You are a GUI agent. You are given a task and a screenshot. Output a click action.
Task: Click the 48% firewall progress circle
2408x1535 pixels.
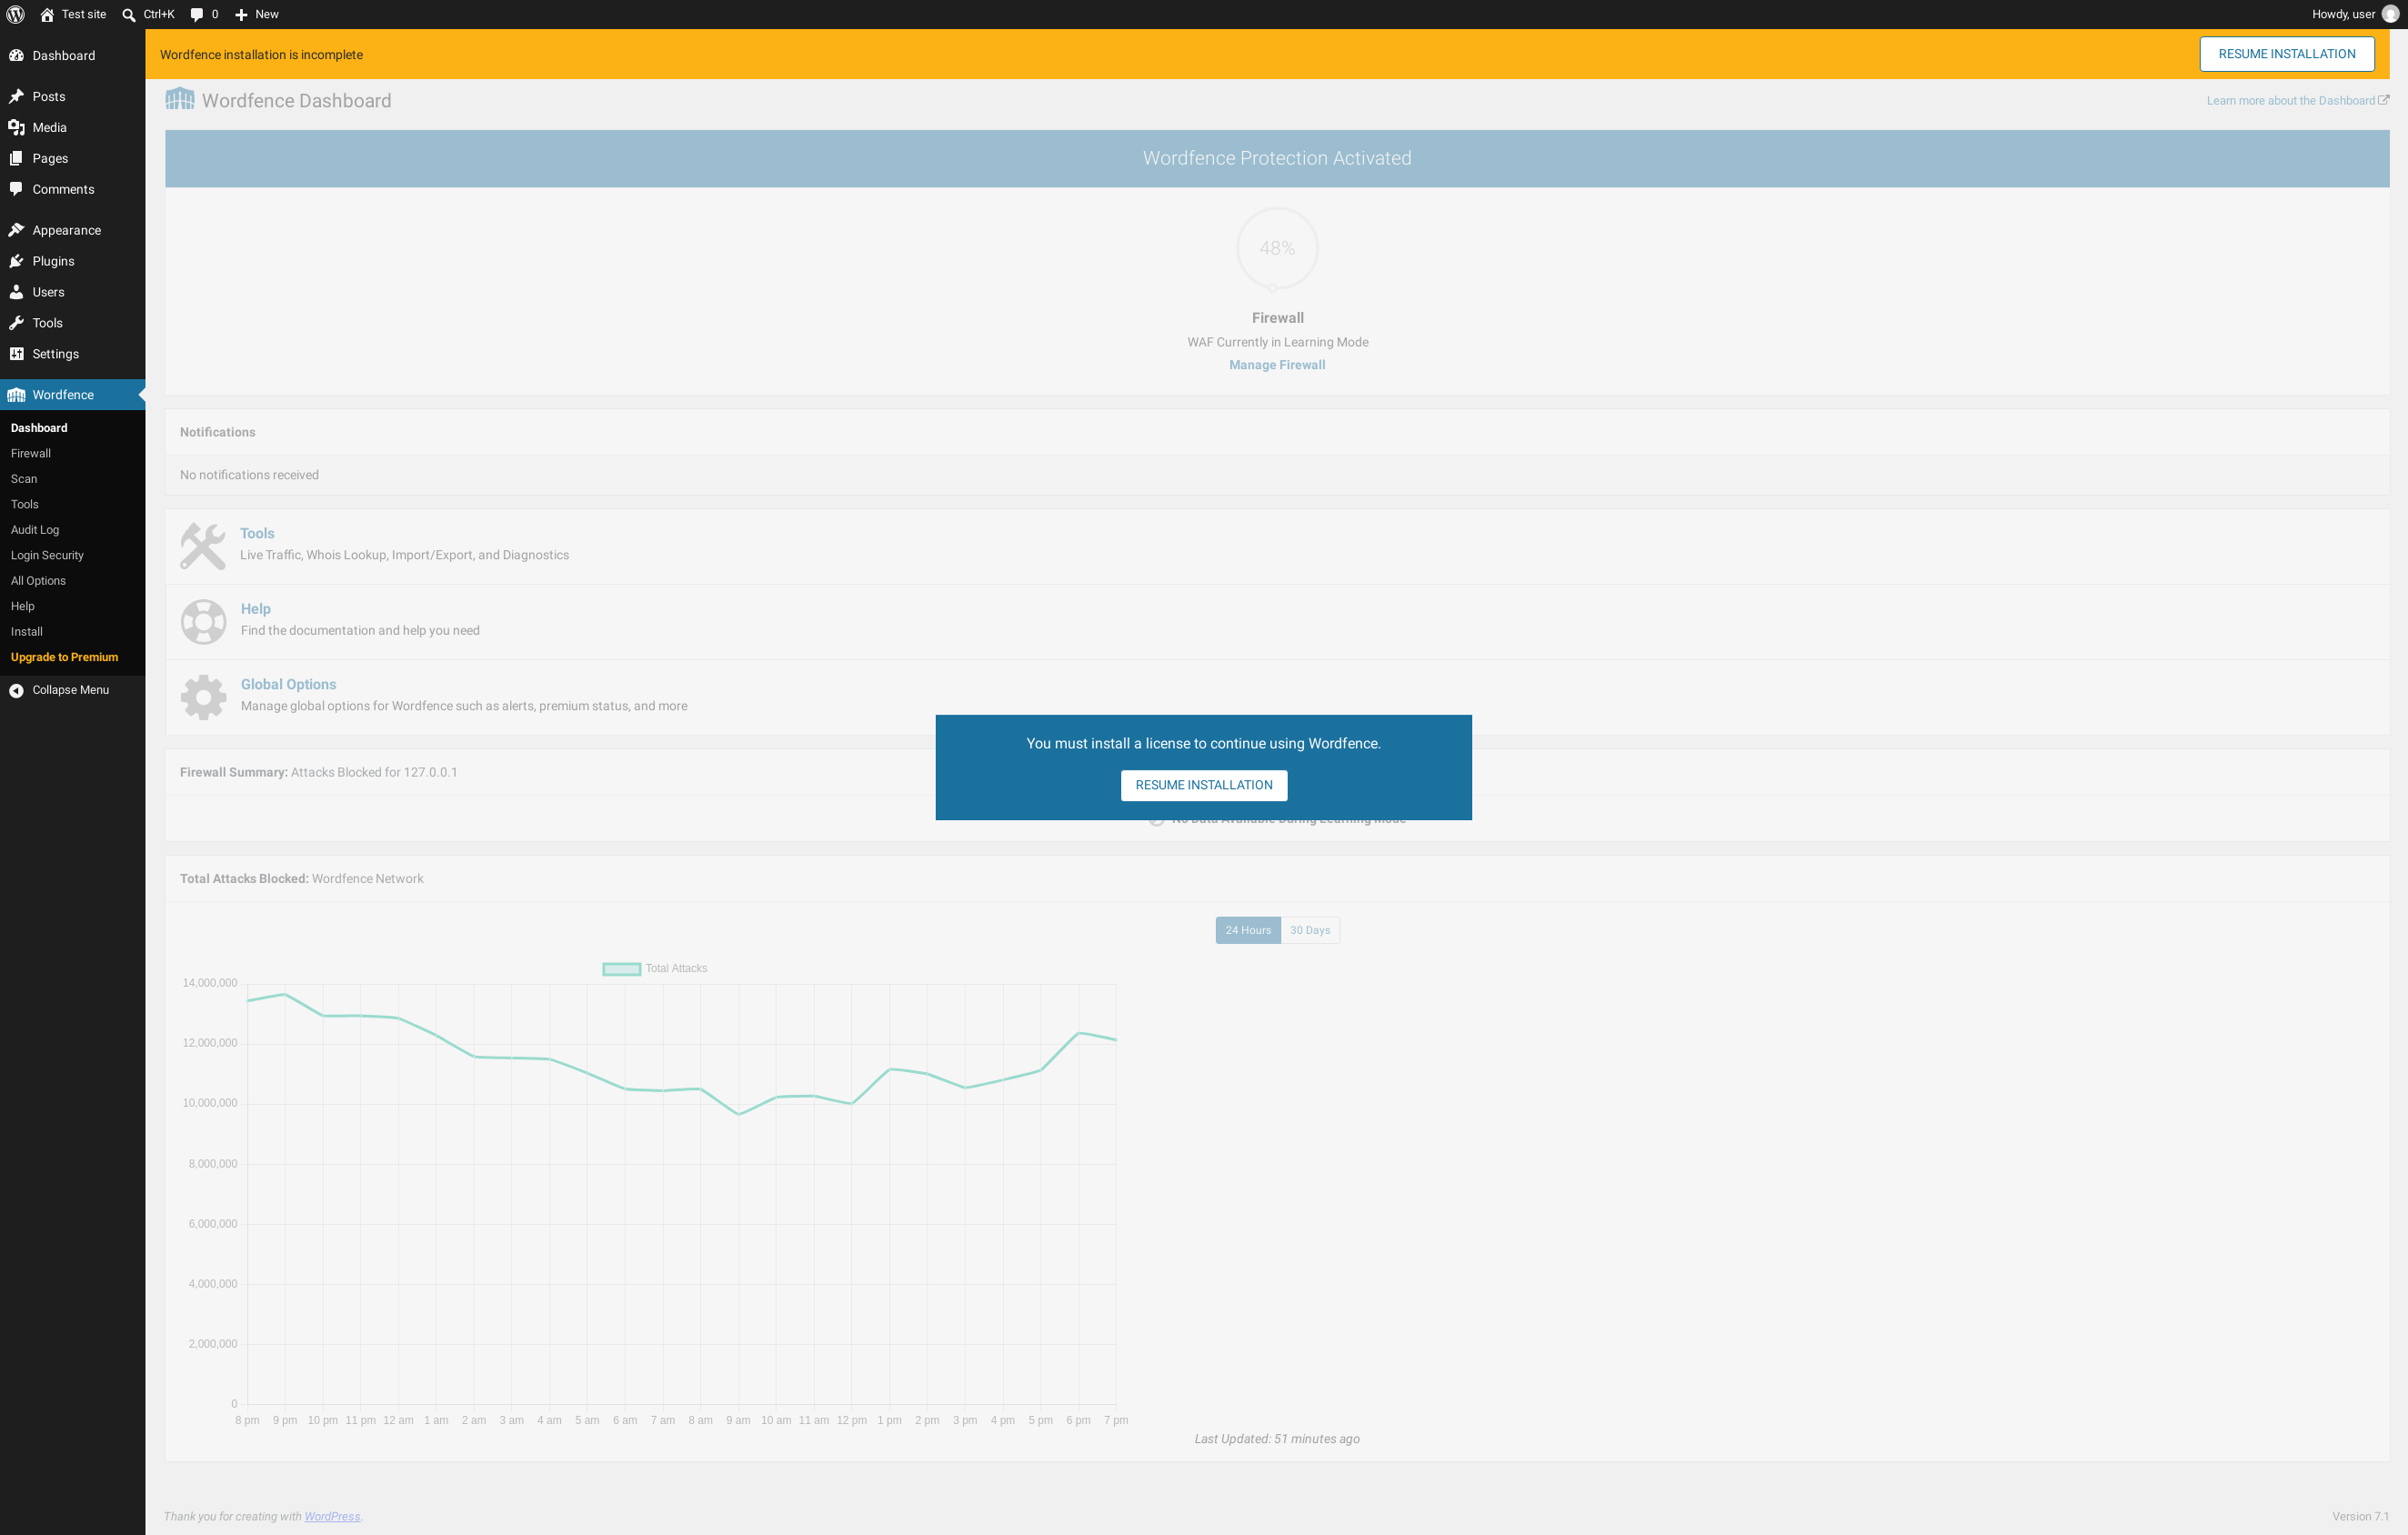coord(1277,248)
